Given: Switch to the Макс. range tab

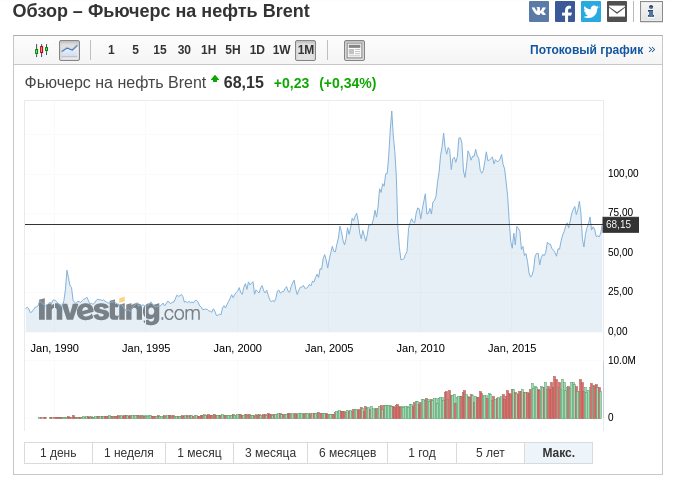Looking at the screenshot, I should pos(558,453).
